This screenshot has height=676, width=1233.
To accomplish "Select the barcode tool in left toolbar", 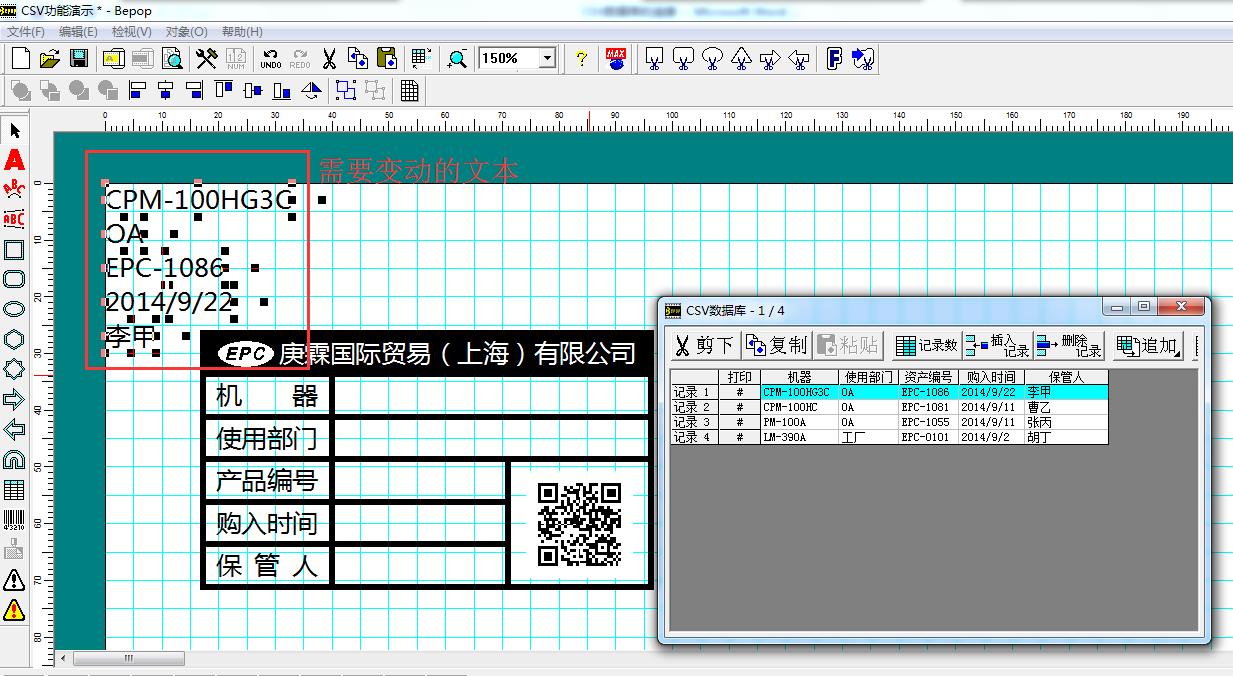I will 14,519.
